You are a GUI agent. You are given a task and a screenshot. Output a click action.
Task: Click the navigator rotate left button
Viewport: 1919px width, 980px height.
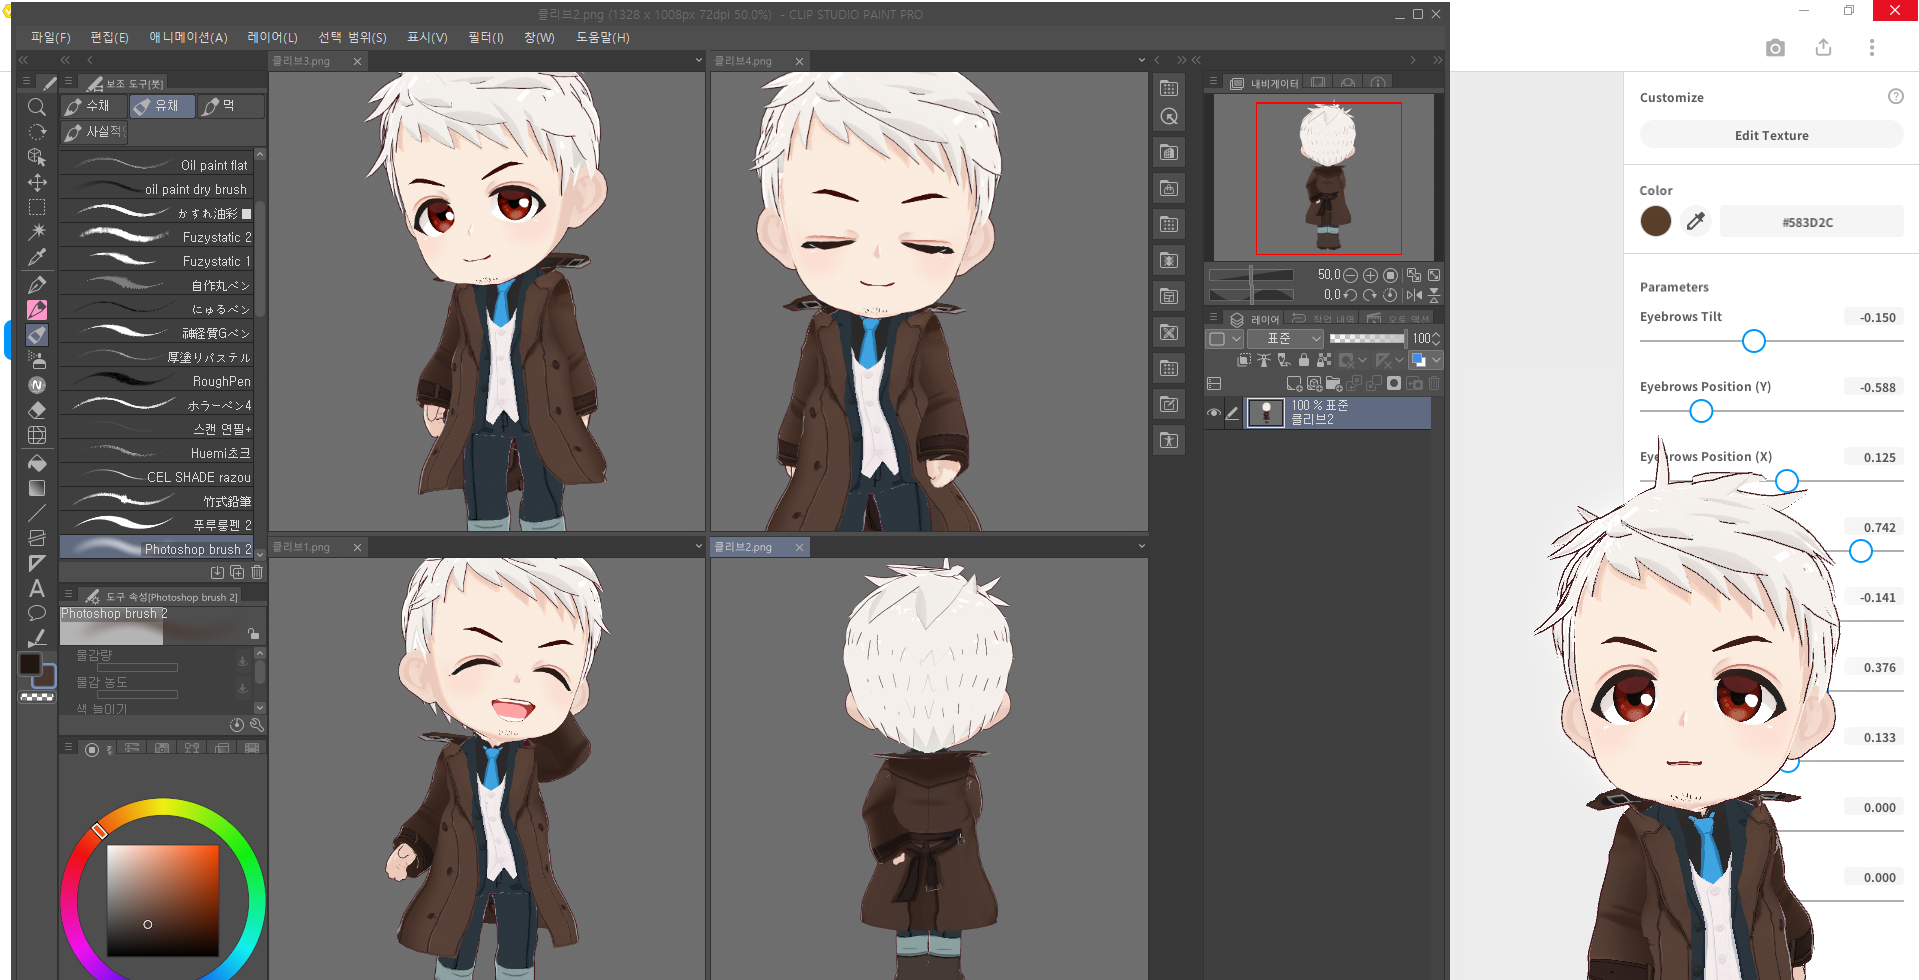(x=1351, y=295)
